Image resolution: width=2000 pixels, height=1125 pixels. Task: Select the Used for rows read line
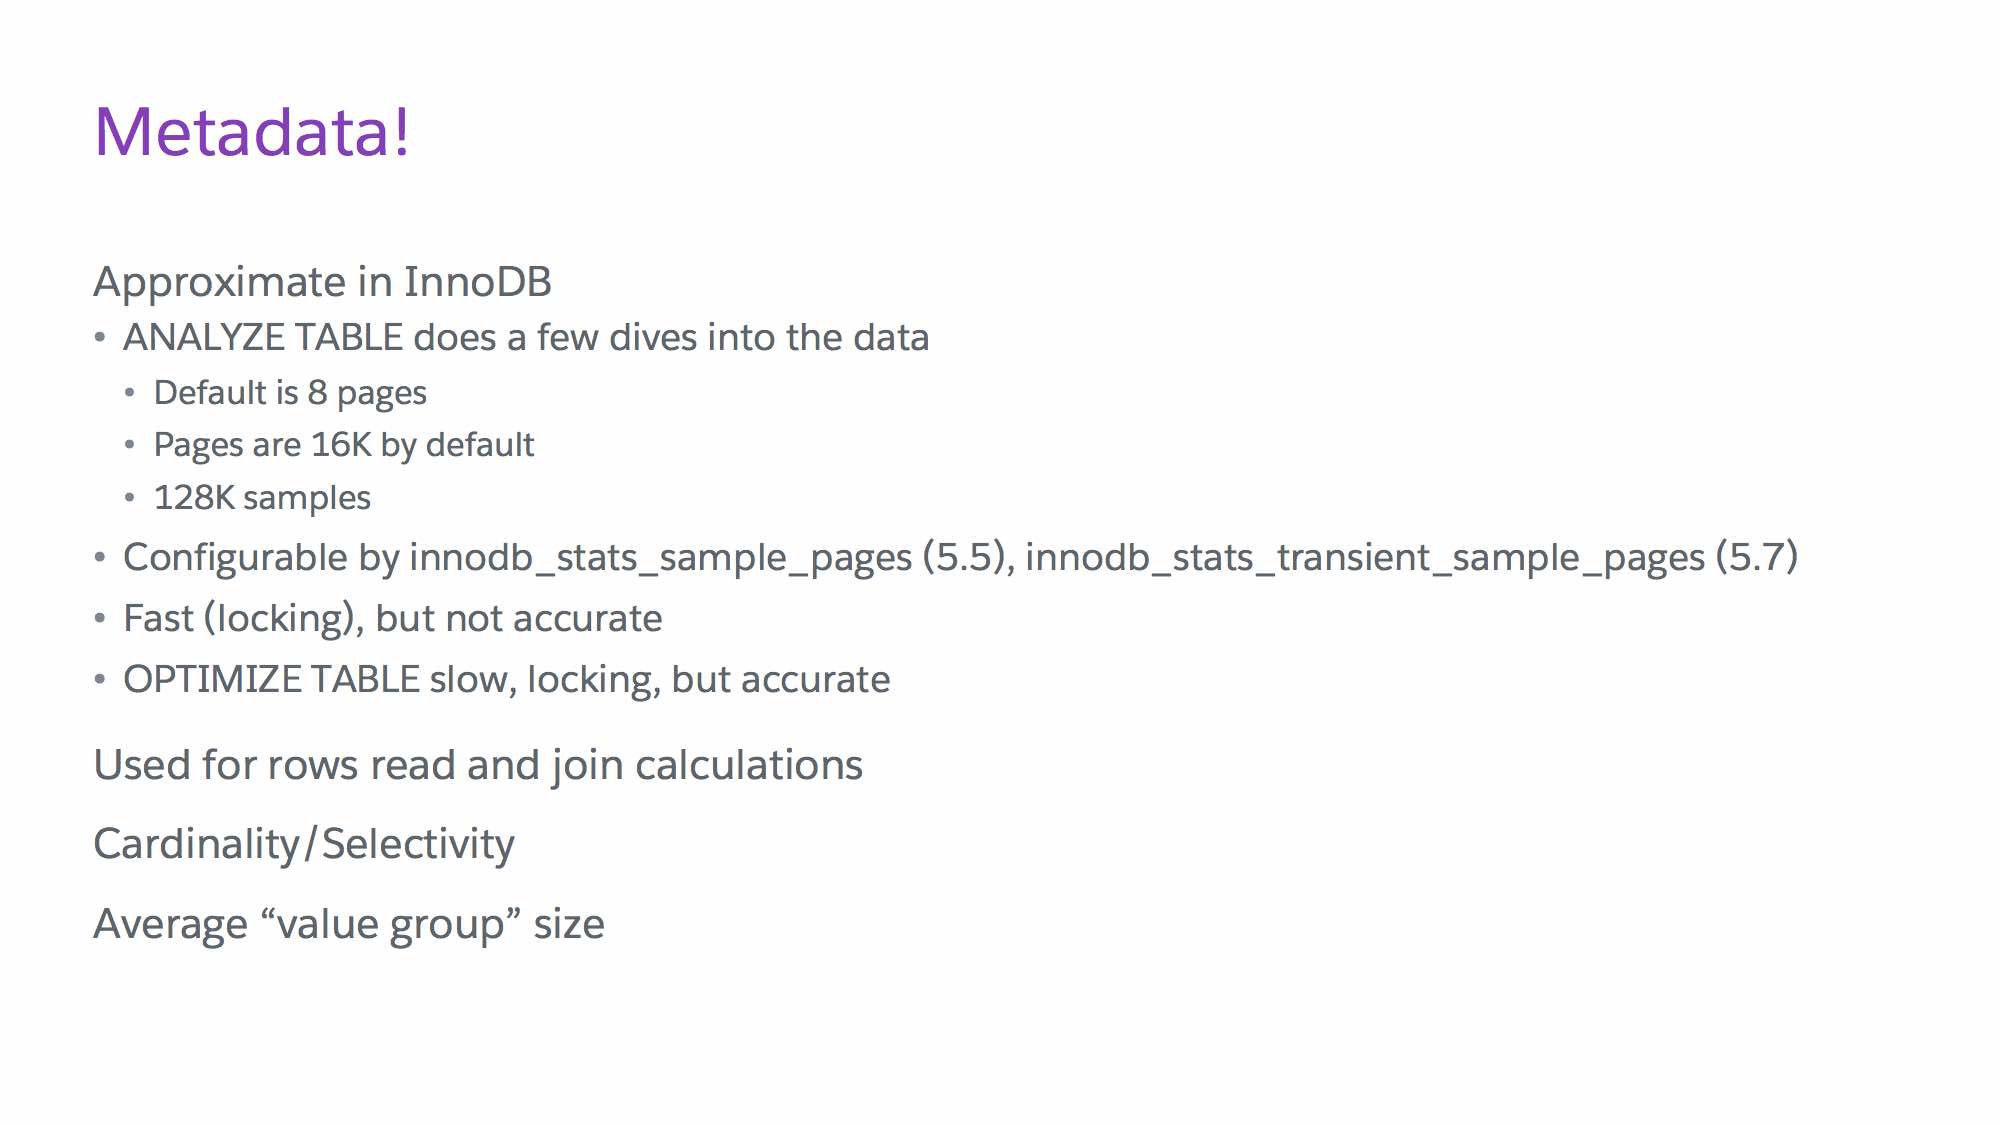pyautogui.click(x=478, y=766)
